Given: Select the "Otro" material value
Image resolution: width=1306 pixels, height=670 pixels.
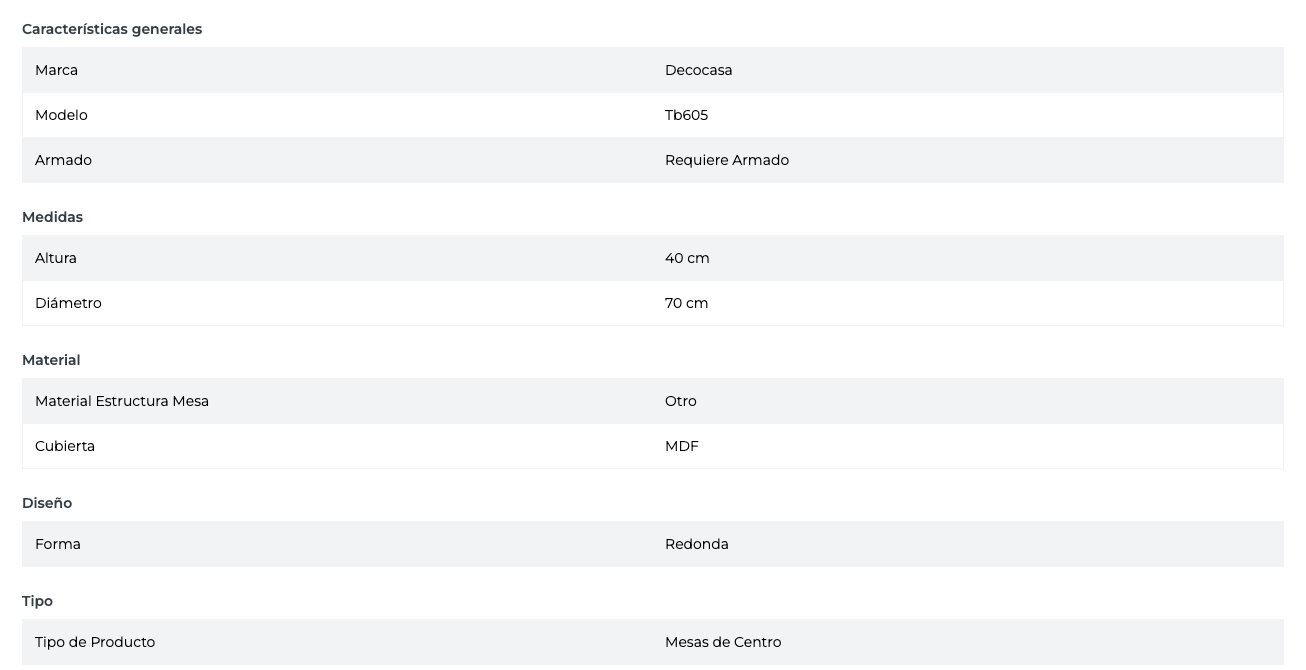Looking at the screenshot, I should click(x=680, y=401).
